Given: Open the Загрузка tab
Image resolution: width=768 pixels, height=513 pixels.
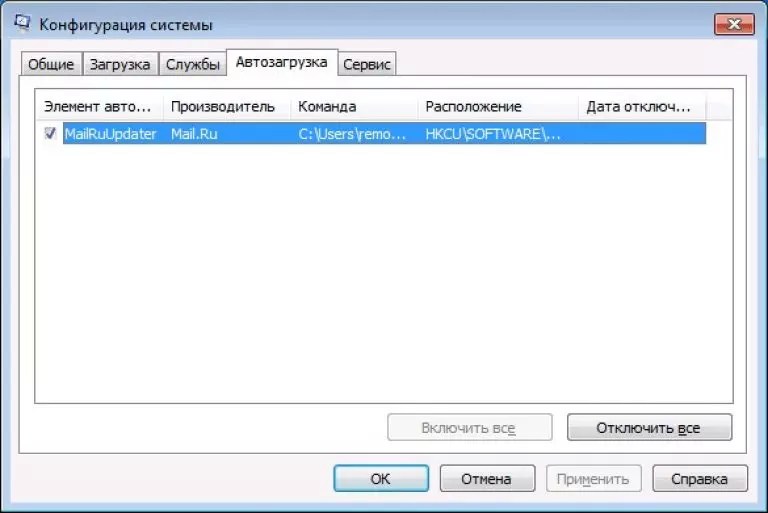Looking at the screenshot, I should click(x=120, y=64).
